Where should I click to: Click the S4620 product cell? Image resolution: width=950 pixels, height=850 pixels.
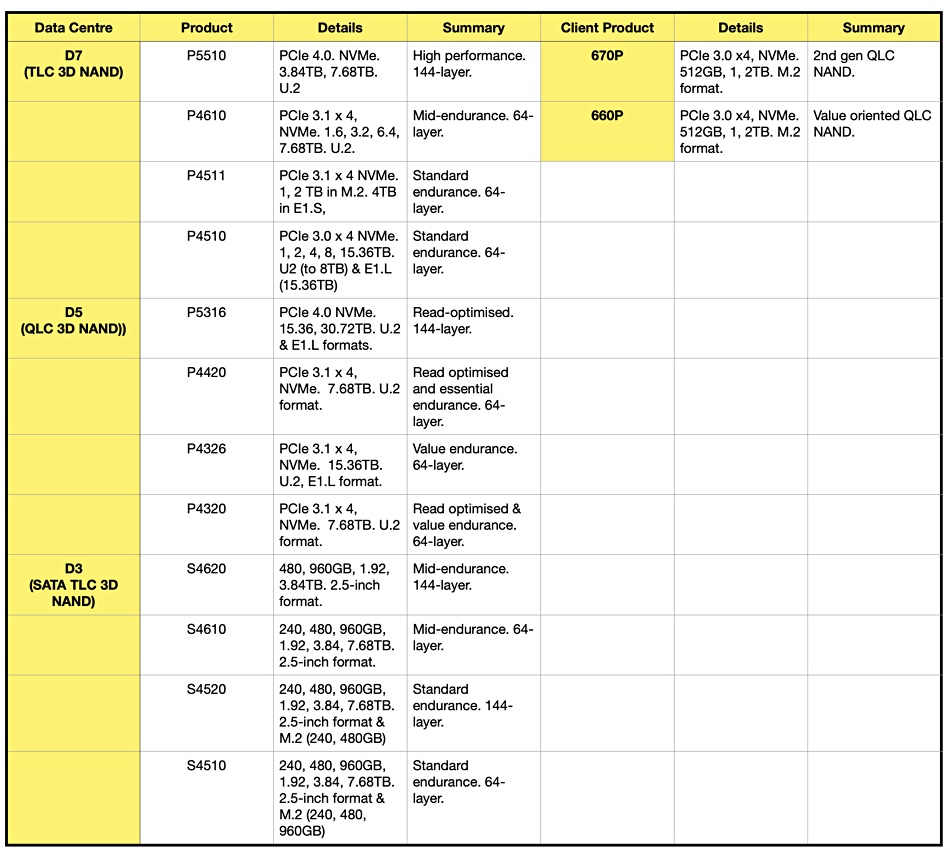(207, 585)
